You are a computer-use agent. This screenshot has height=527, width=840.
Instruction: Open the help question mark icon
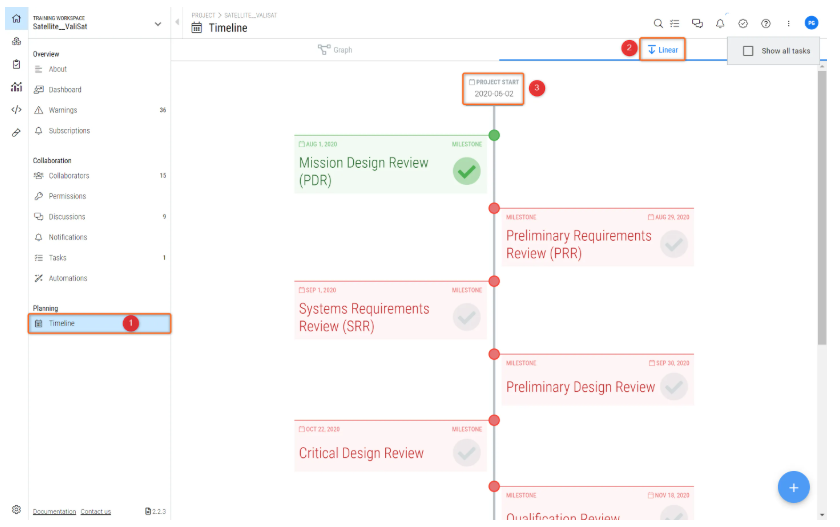pyautogui.click(x=766, y=23)
